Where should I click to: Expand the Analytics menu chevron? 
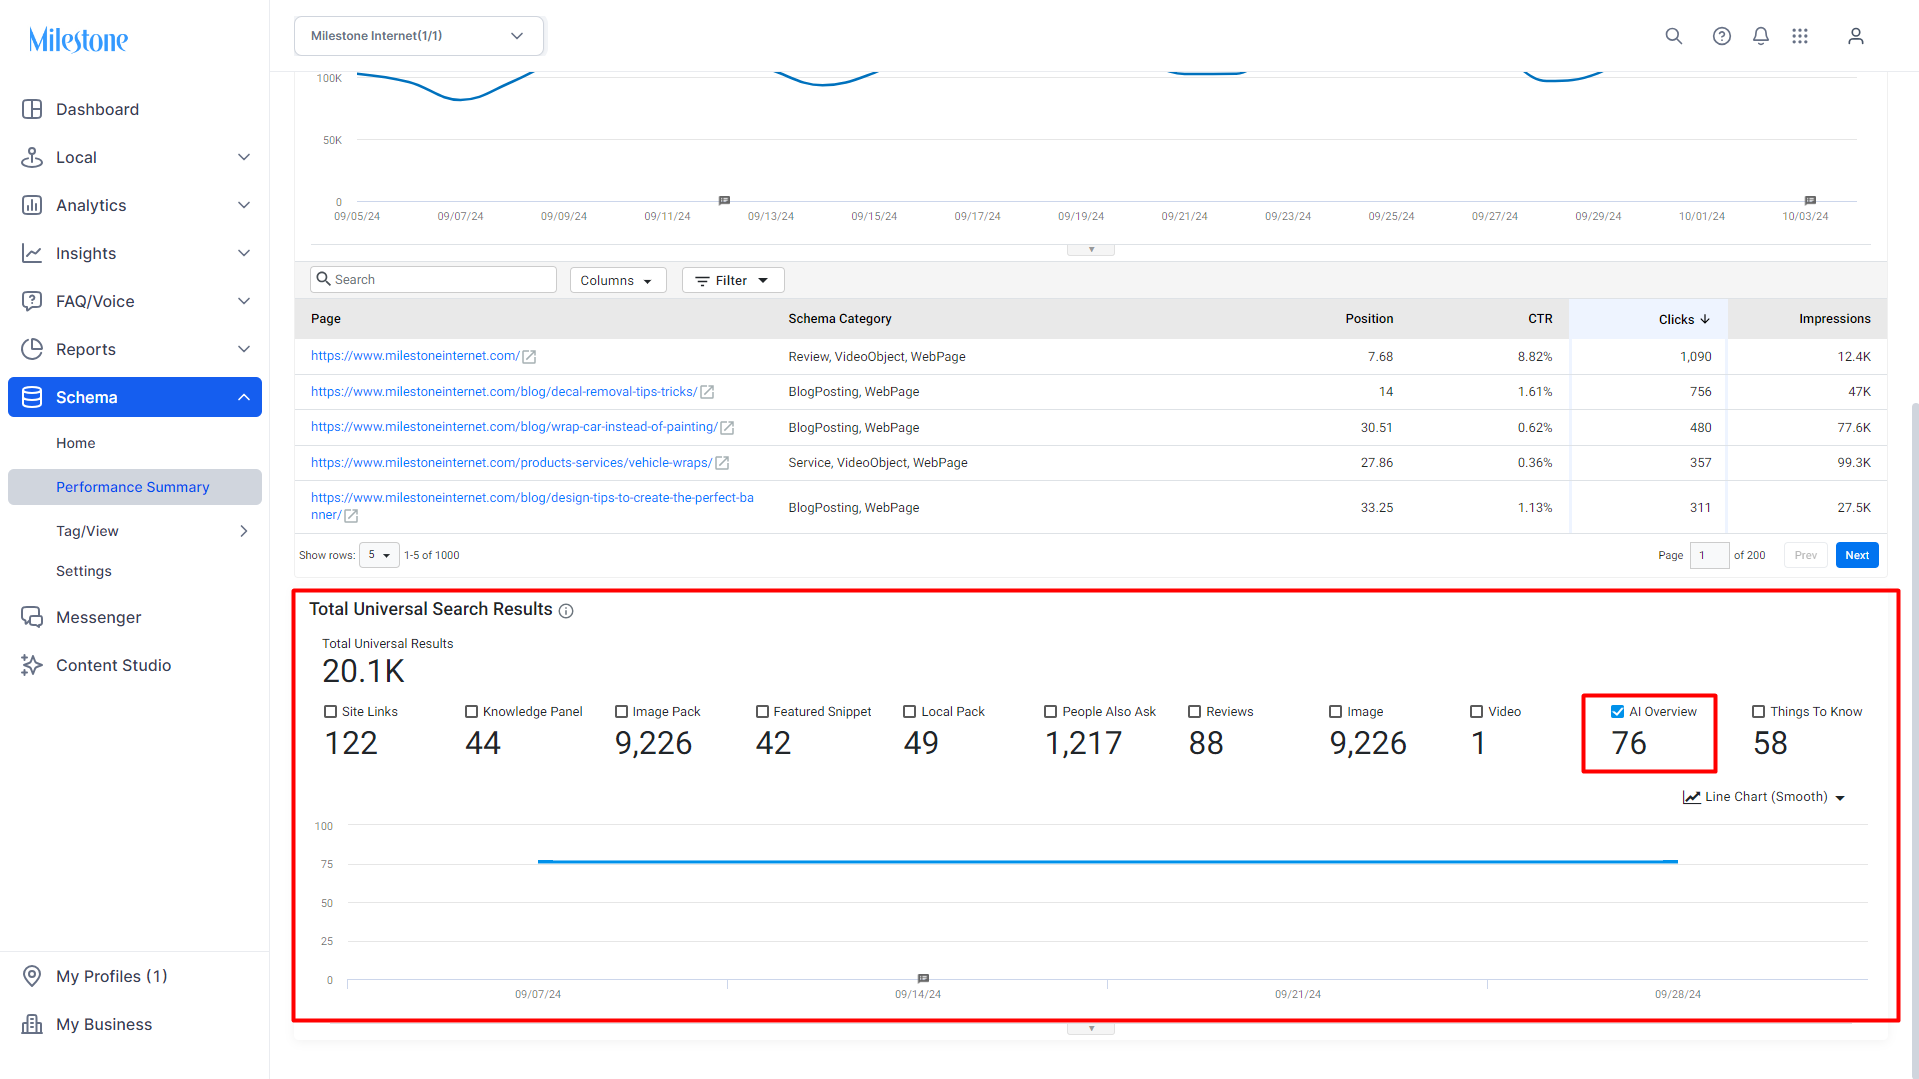244,205
